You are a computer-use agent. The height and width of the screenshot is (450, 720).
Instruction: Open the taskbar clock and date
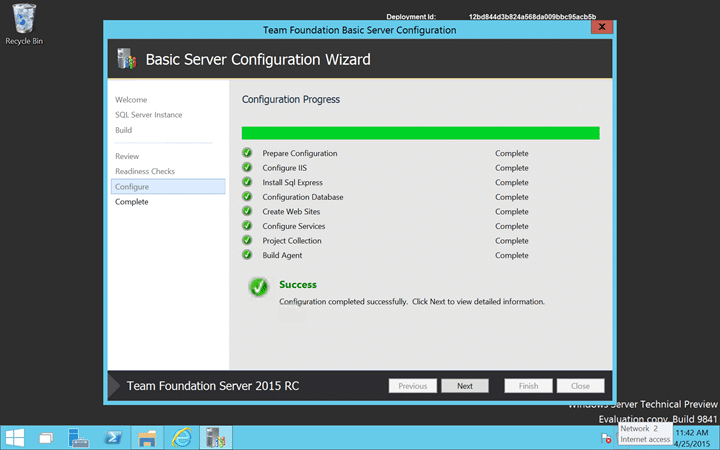pos(692,438)
